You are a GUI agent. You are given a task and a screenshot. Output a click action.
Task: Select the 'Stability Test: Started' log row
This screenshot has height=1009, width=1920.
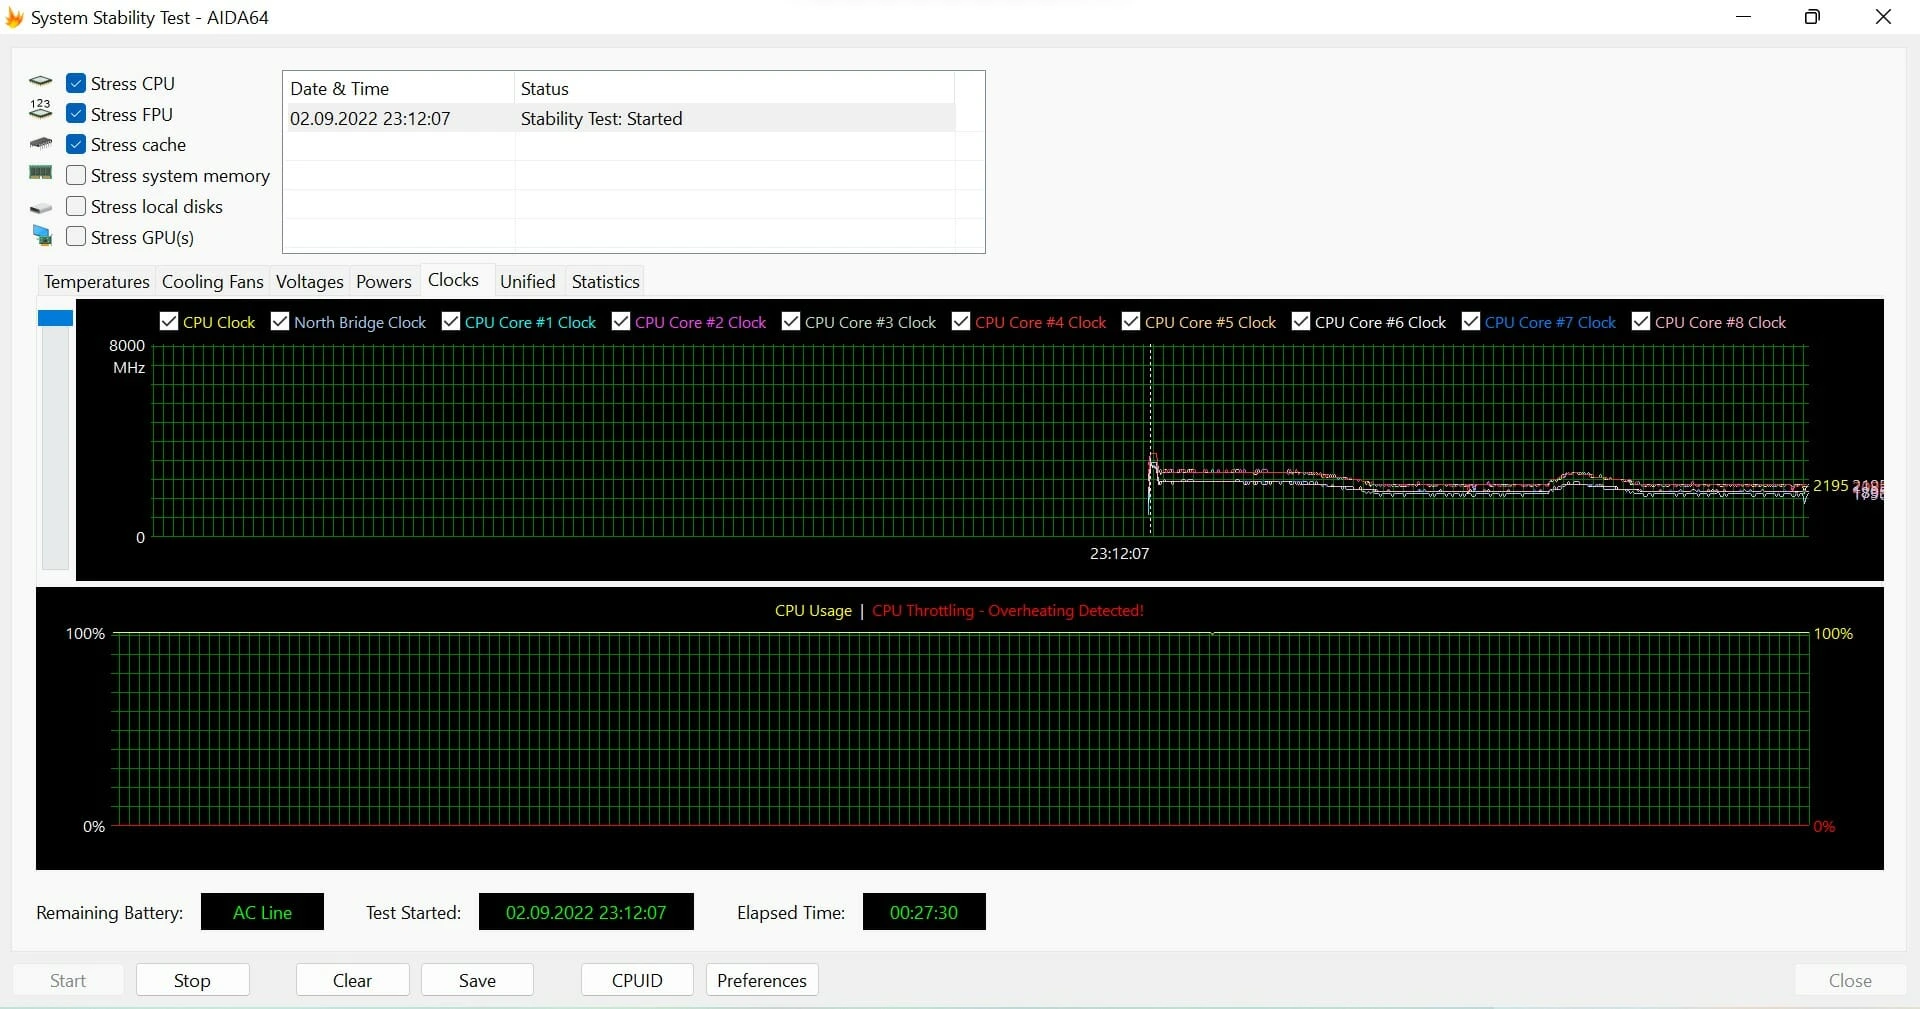(x=620, y=118)
